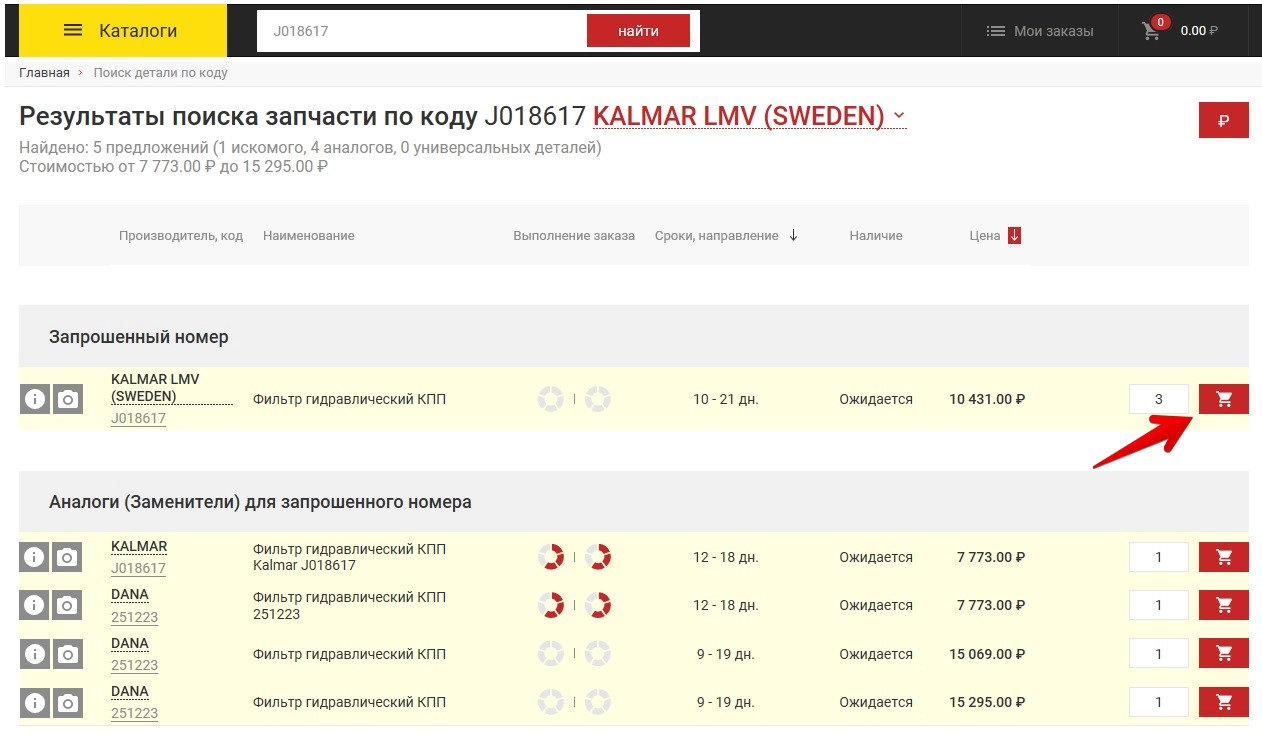Go to Главная breadcrumb link
The height and width of the screenshot is (737, 1262).
44,73
